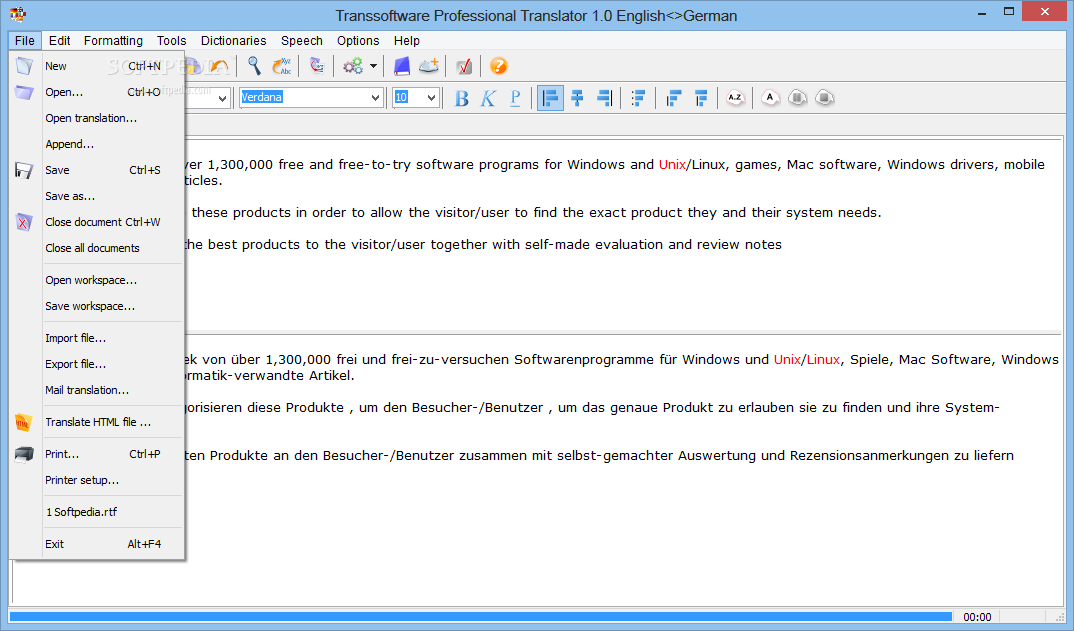Click the gears options icon
Viewport: 1074px width, 631px height.
pyautogui.click(x=353, y=66)
